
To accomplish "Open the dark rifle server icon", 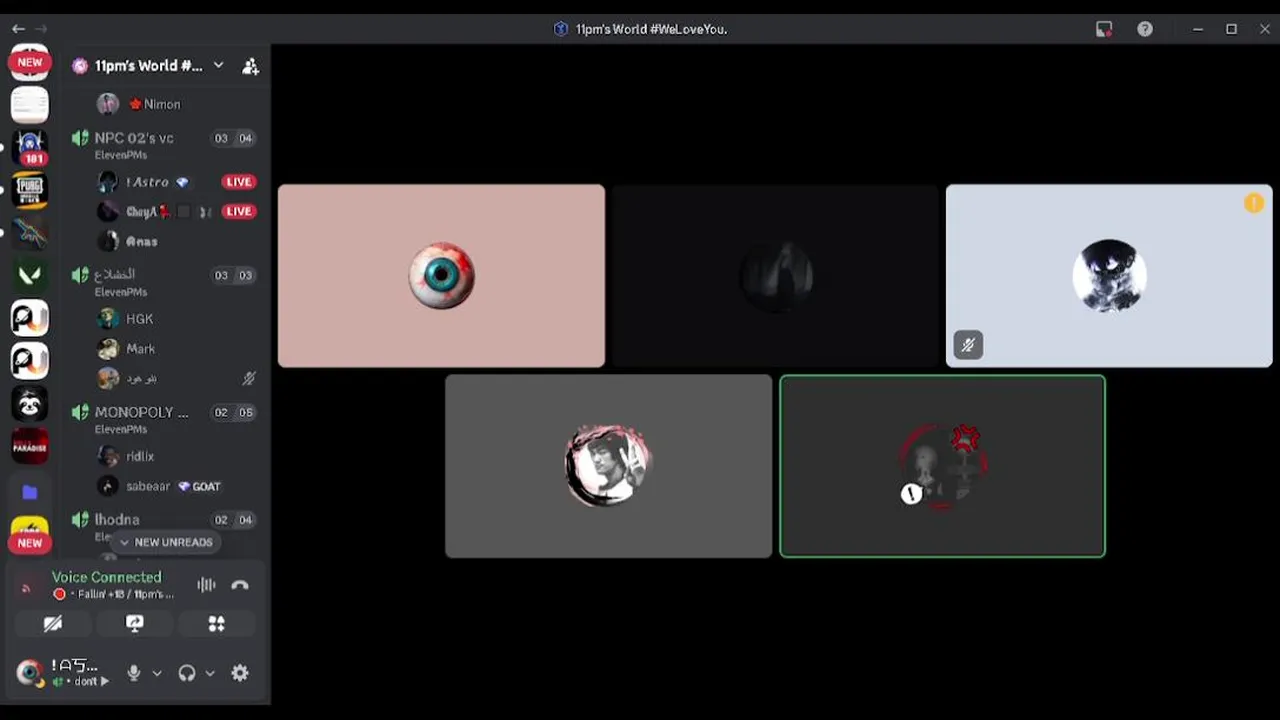I will 30,232.
